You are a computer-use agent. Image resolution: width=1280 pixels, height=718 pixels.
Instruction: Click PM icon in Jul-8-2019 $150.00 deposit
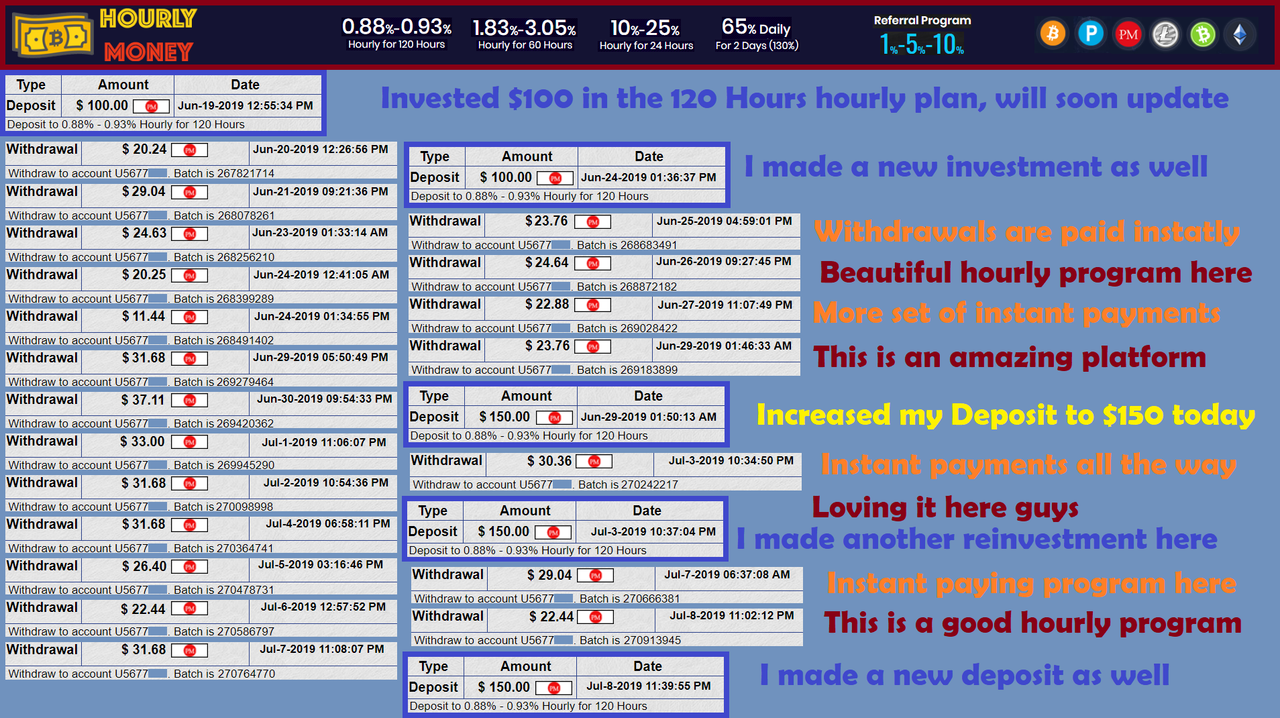[x=553, y=688]
